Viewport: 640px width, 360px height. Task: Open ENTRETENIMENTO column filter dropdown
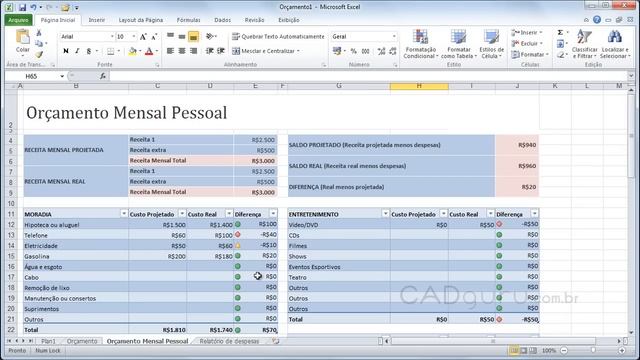[x=385, y=214]
